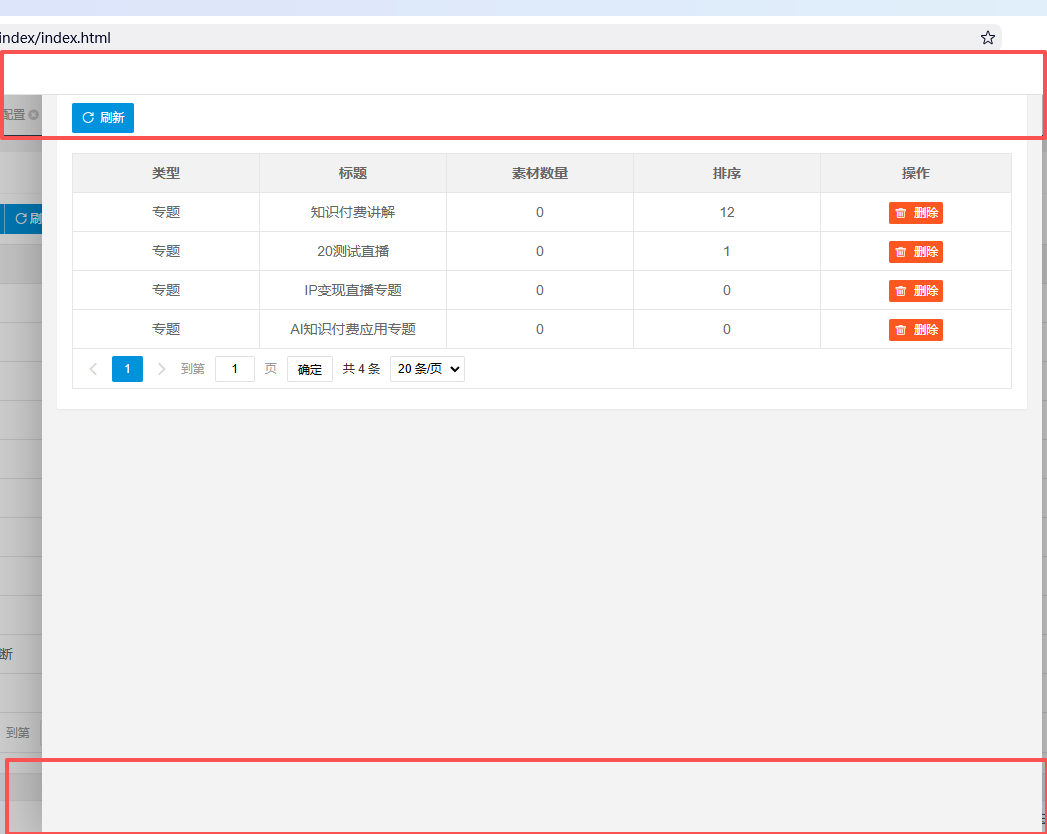
Task: Delete the AI知识付费应用专题 entry
Action: (915, 330)
